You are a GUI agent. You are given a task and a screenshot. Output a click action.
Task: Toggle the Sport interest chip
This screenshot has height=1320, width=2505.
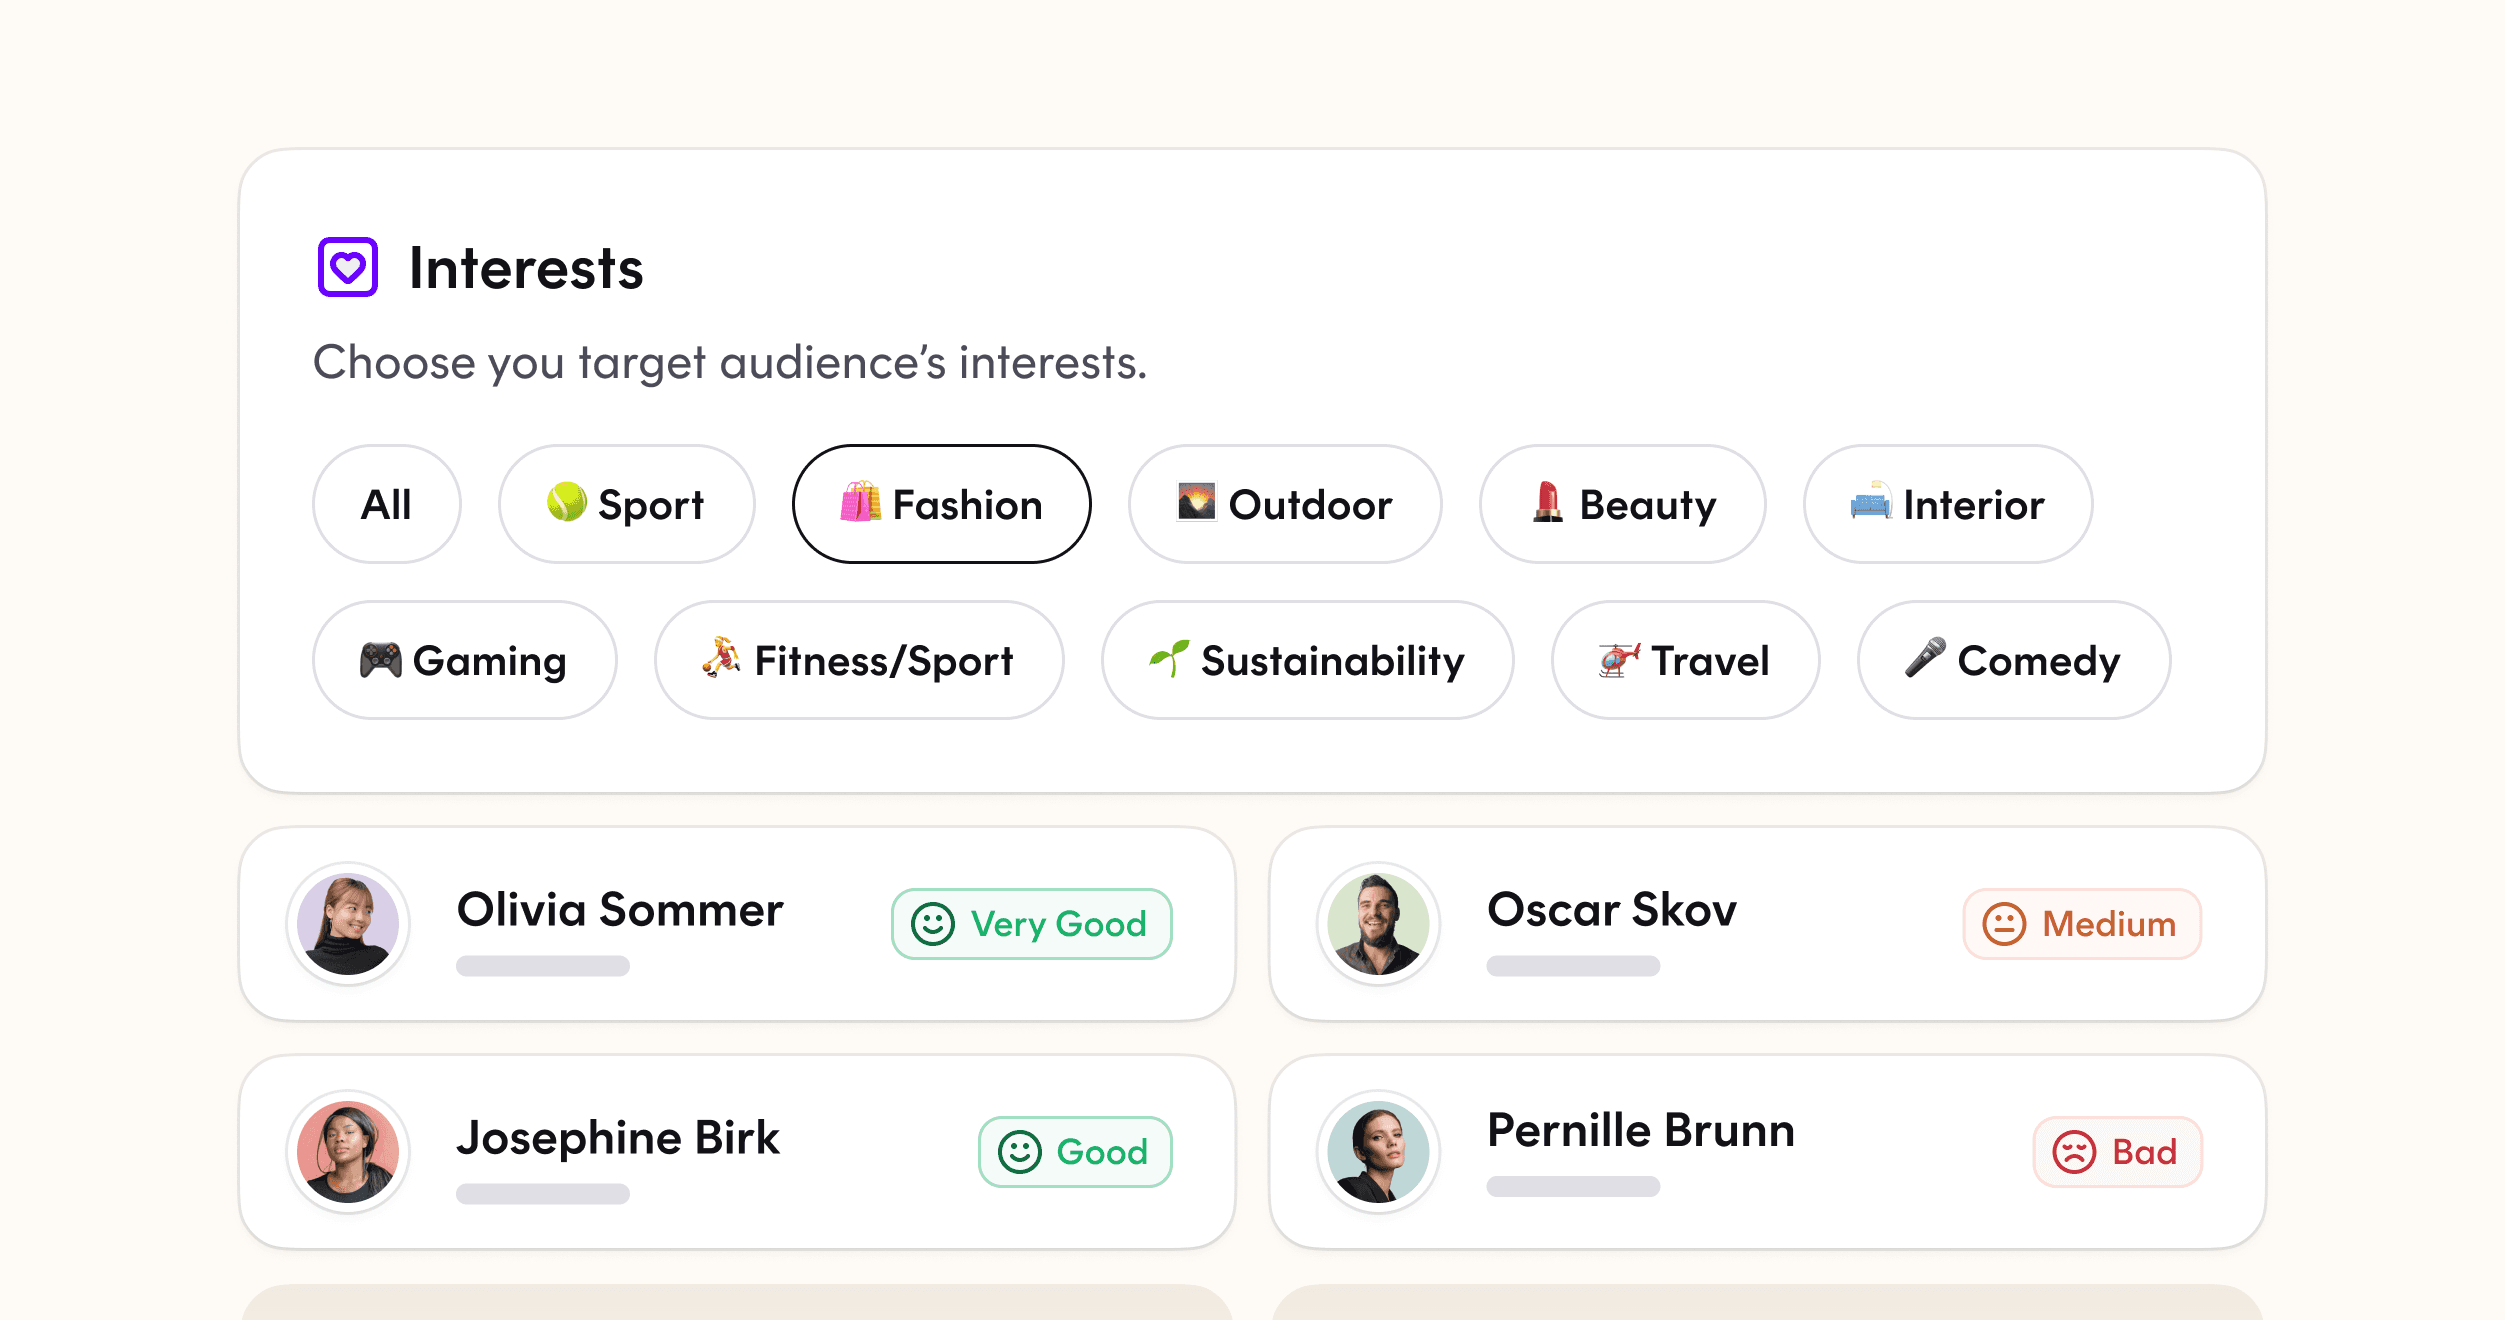coord(626,504)
